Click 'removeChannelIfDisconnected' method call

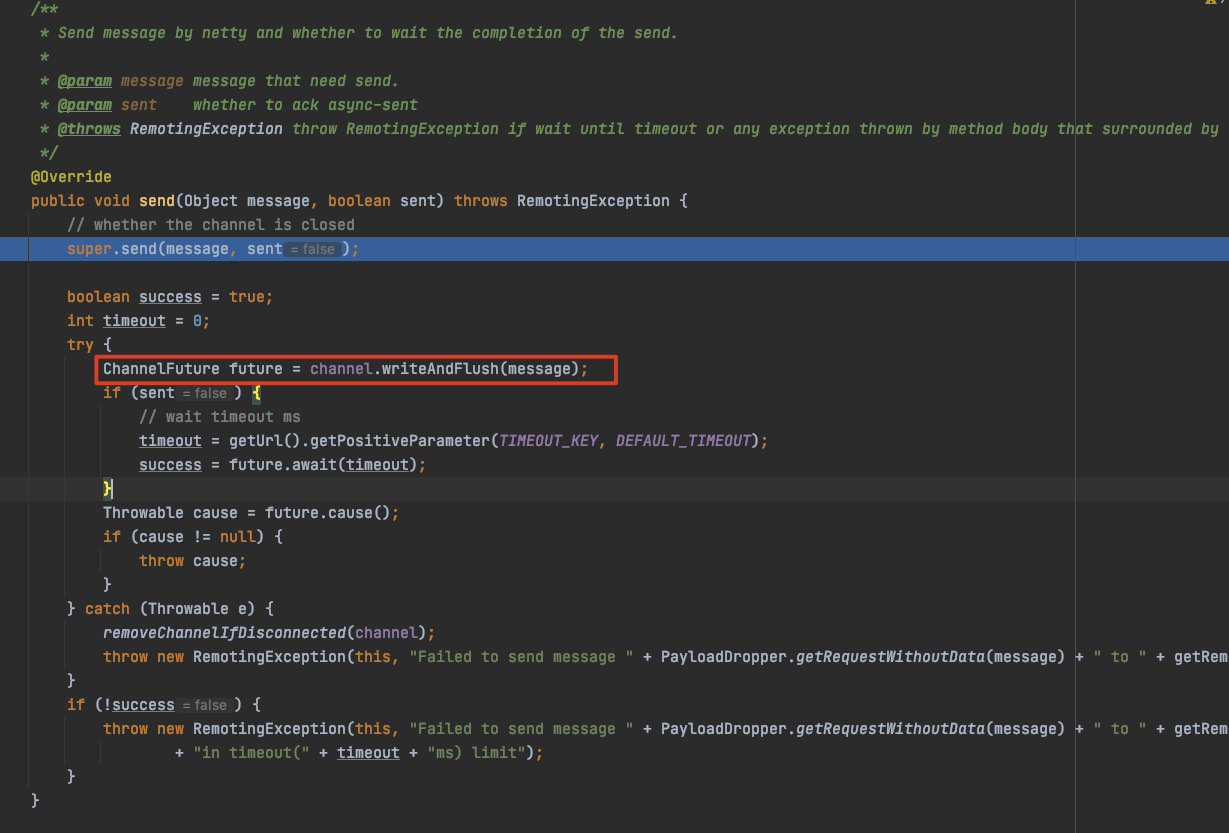(x=224, y=633)
